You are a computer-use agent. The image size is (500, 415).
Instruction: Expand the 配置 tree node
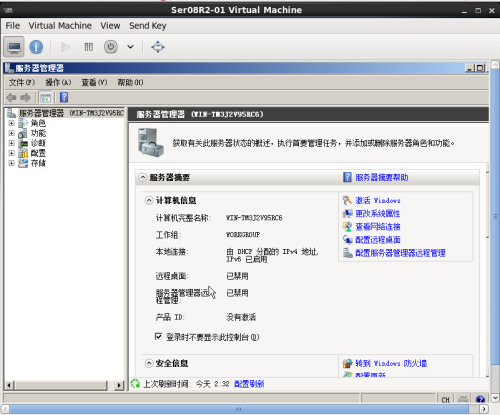(12, 153)
